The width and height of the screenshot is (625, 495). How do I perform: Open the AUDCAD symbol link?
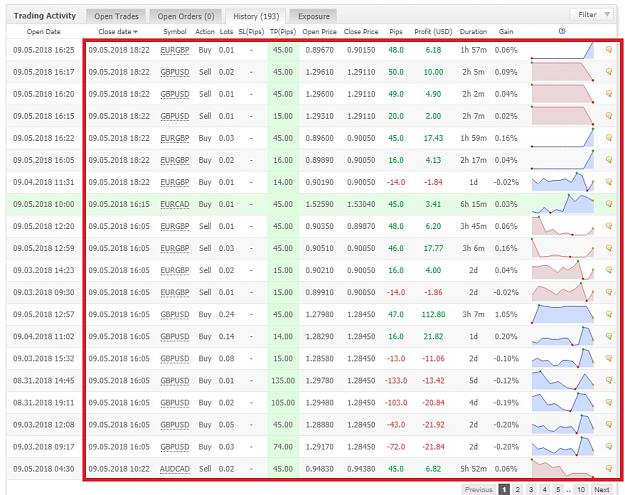pyautogui.click(x=175, y=469)
